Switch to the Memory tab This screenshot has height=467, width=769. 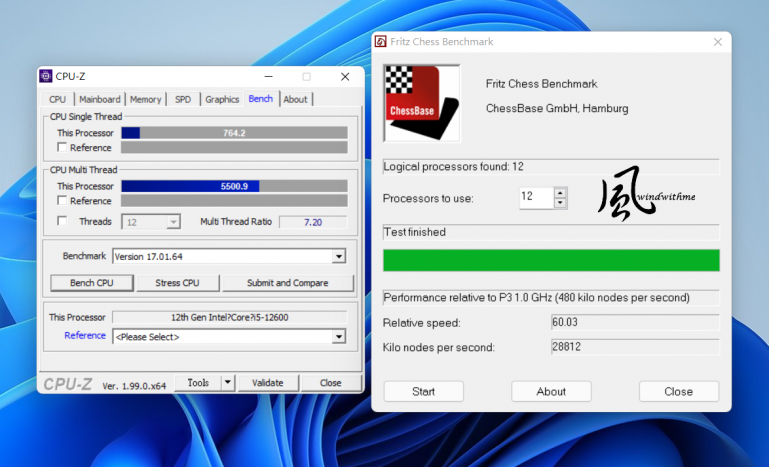(x=145, y=99)
